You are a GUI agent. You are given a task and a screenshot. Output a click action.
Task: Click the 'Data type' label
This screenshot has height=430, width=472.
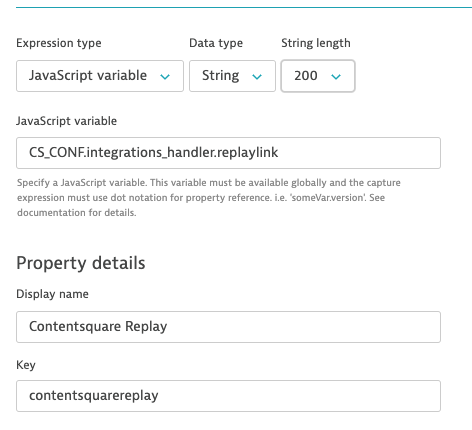(216, 43)
